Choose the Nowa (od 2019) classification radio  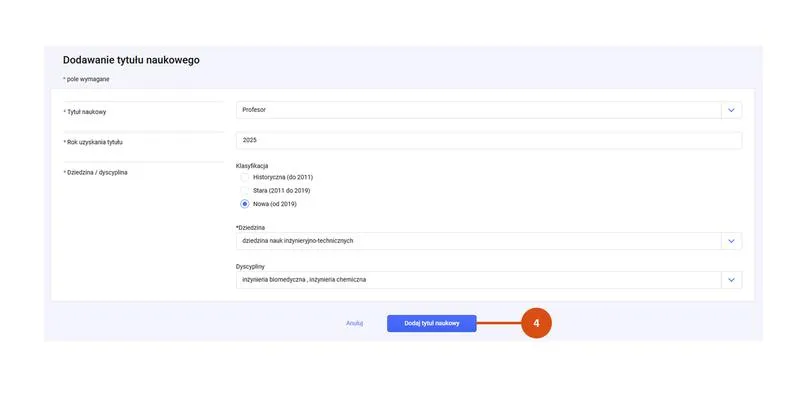coord(245,204)
